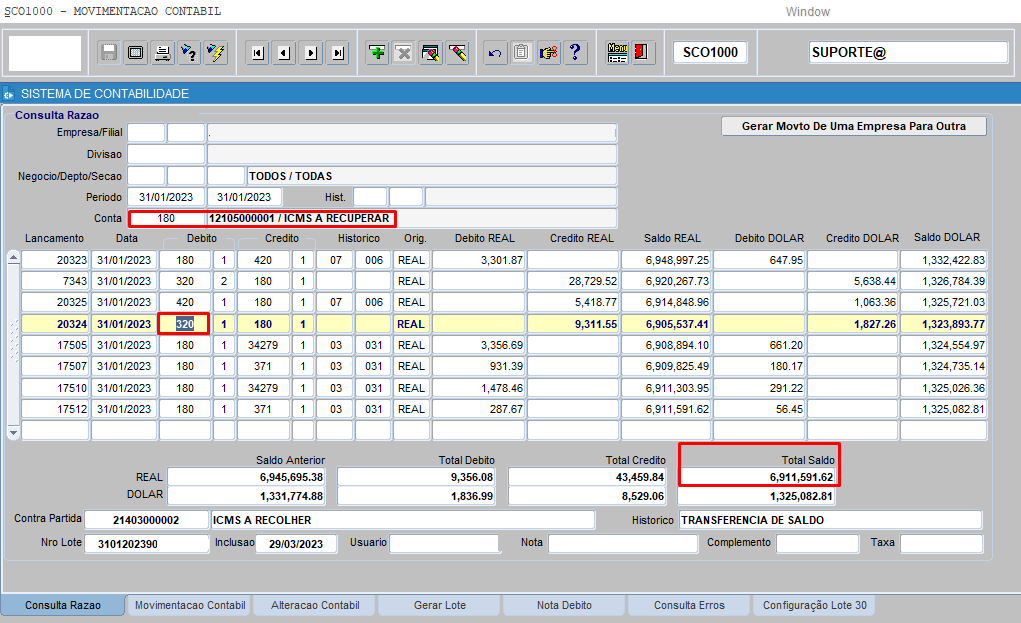The height and width of the screenshot is (623, 1021).
Task: Click the SUPORTE@ field in the toolbar
Action: (908, 52)
